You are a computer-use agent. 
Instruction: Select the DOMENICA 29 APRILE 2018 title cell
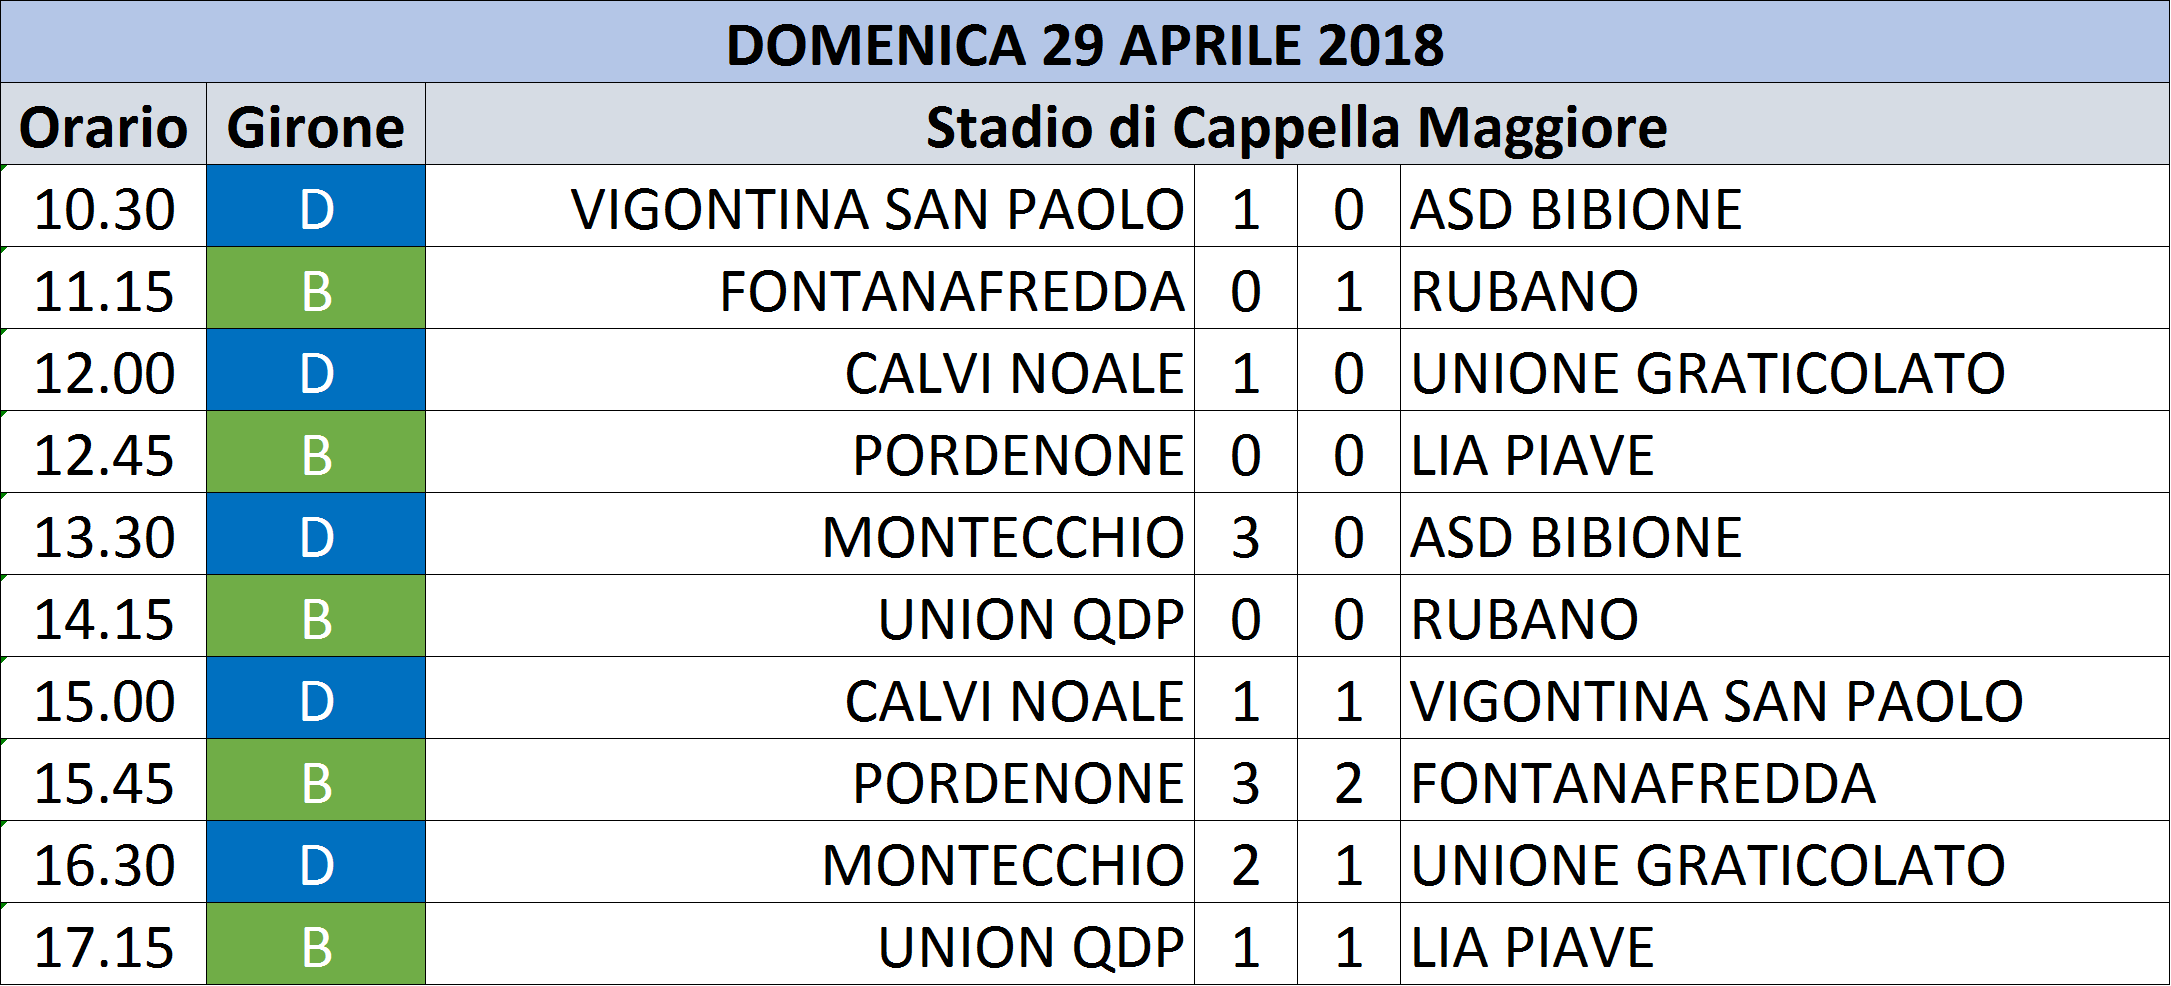pyautogui.click(x=1085, y=42)
